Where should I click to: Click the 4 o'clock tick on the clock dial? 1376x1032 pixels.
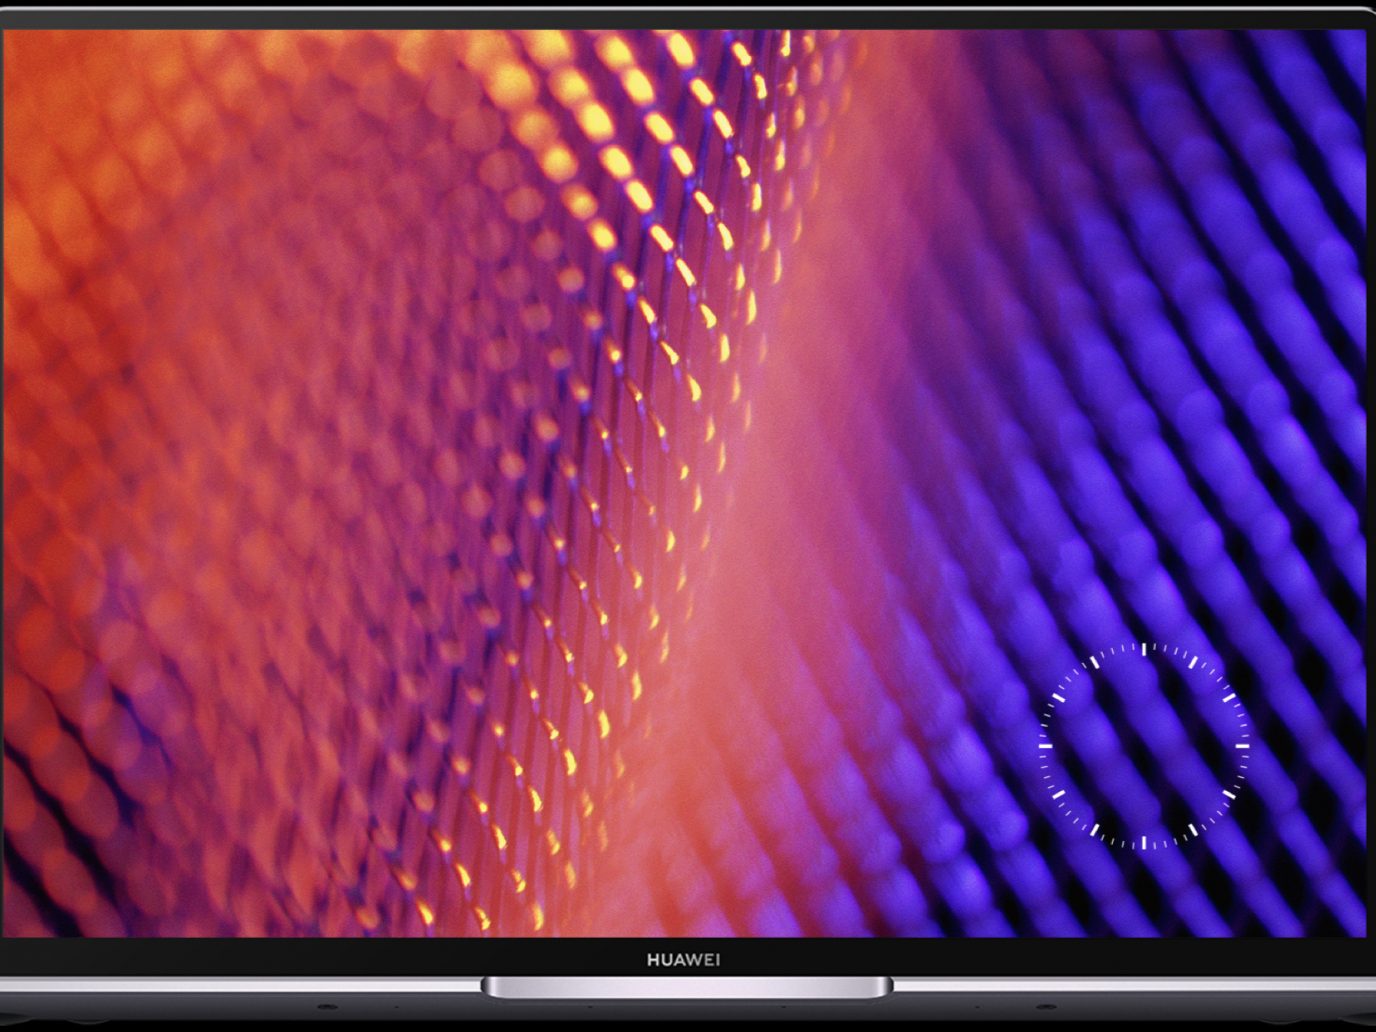(1228, 795)
